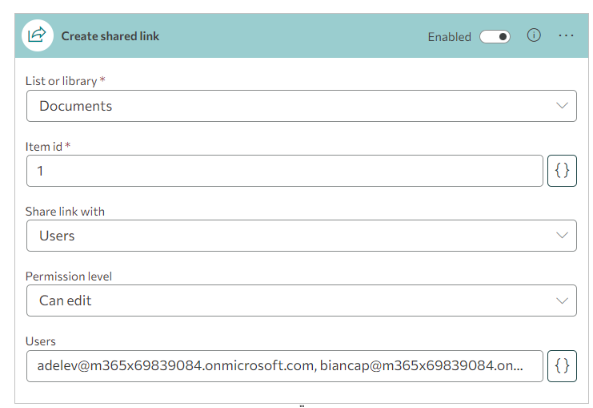Disable the action with the Enabled toggle

click(495, 37)
